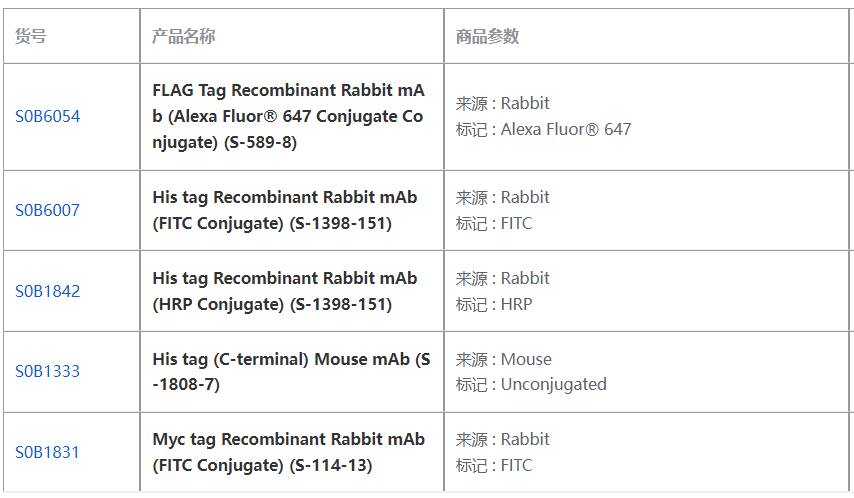The image size is (854, 498).
Task: Click the 产品名称 column header
Action: tap(183, 36)
